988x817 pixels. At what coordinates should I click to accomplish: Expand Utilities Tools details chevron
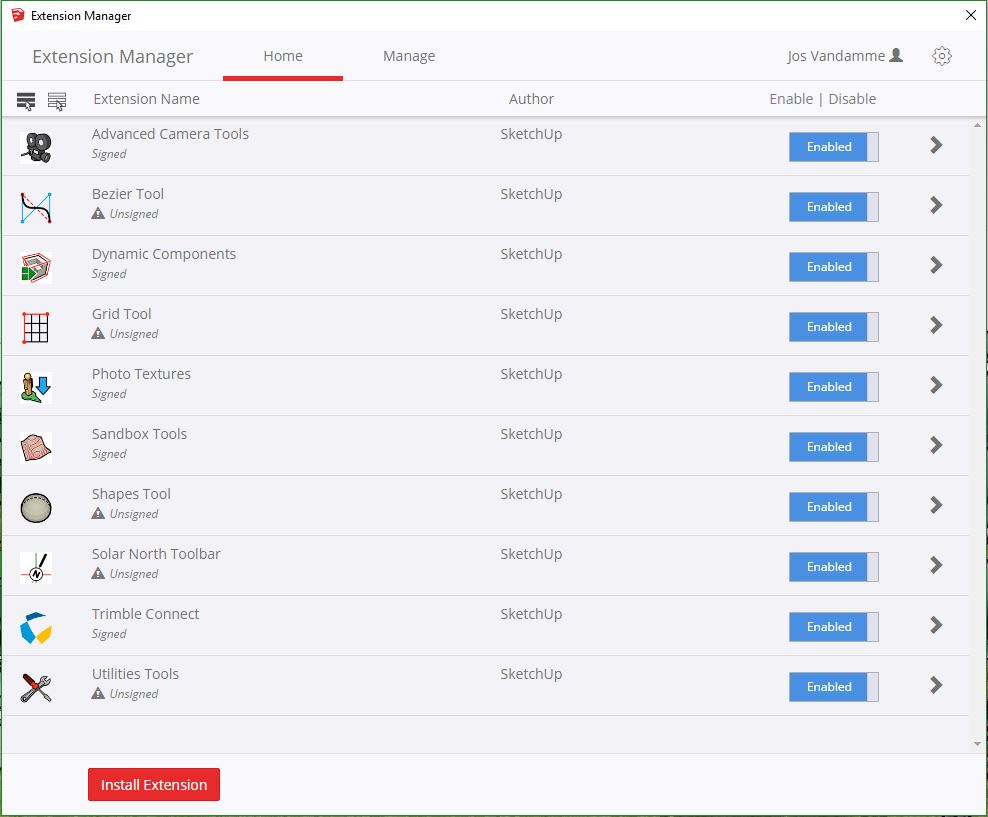pos(936,685)
